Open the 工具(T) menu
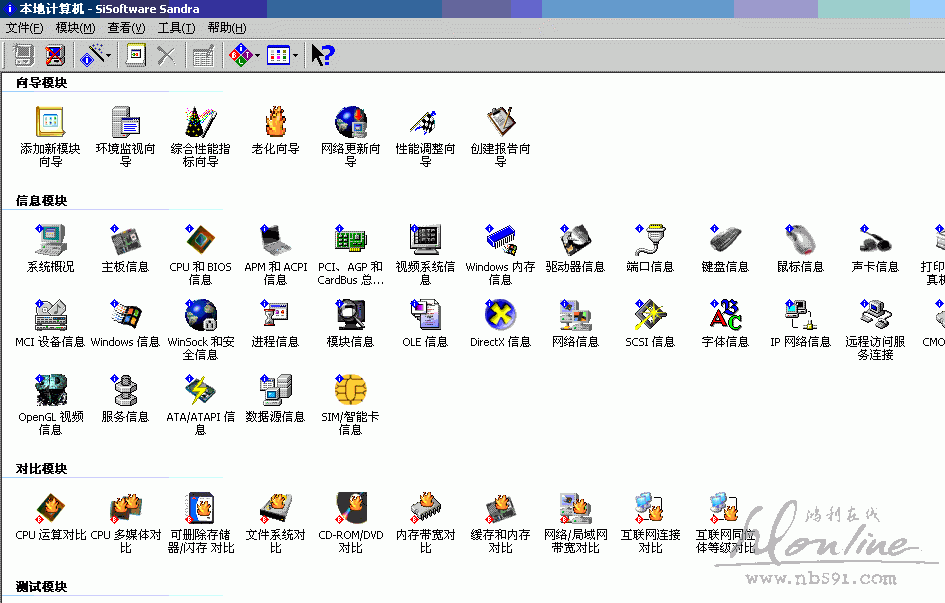 [x=176, y=28]
